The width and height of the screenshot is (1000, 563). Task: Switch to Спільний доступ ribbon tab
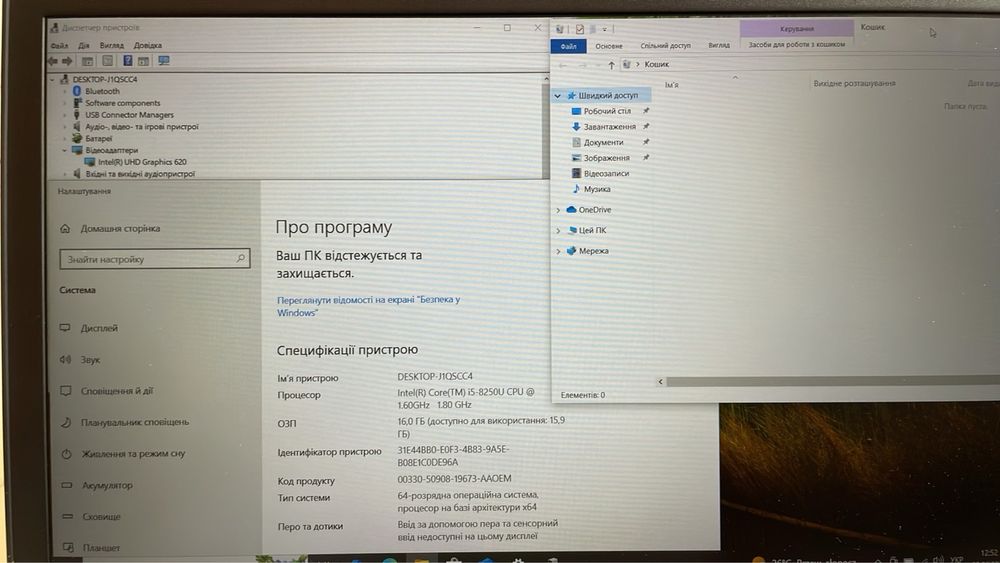pyautogui.click(x=665, y=46)
